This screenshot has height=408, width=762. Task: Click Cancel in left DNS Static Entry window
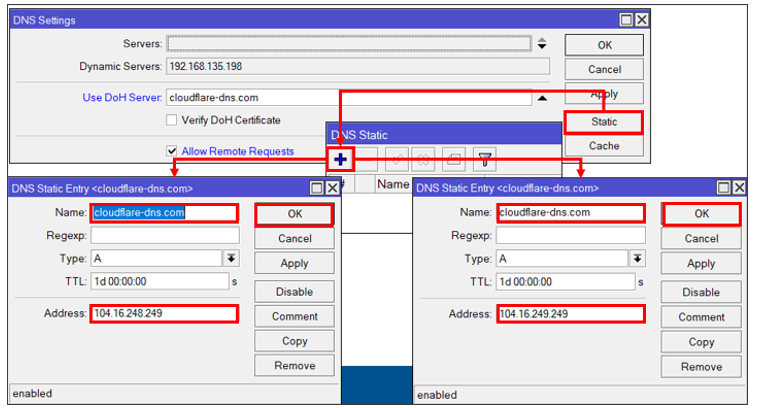click(x=294, y=238)
